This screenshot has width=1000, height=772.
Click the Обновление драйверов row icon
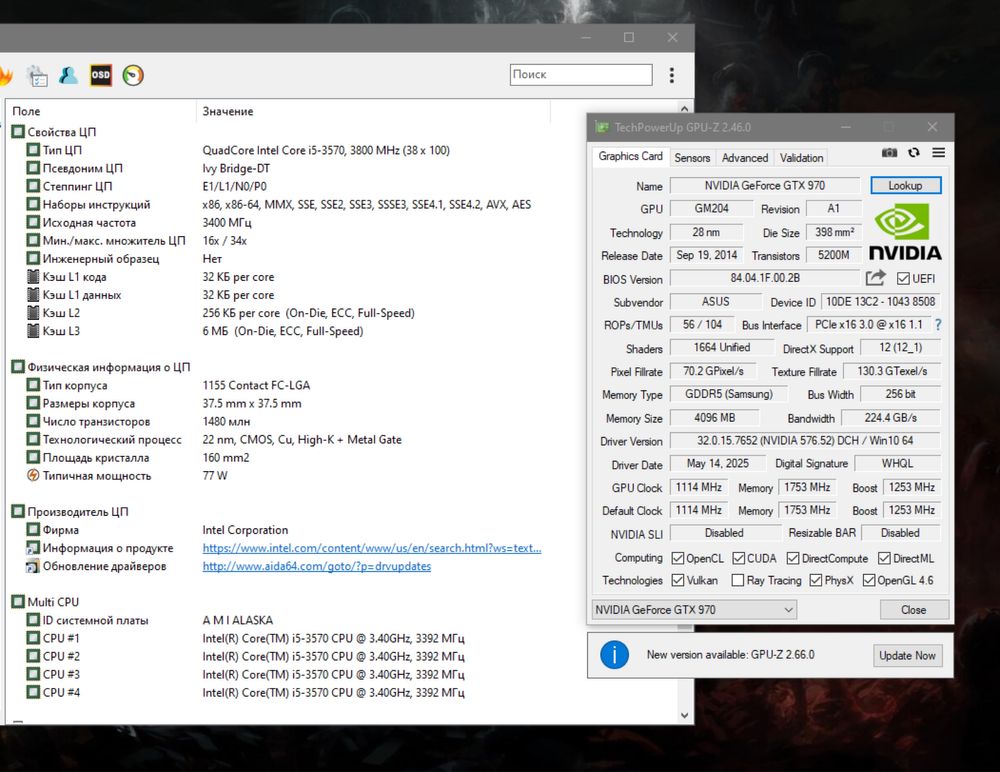(x=33, y=566)
